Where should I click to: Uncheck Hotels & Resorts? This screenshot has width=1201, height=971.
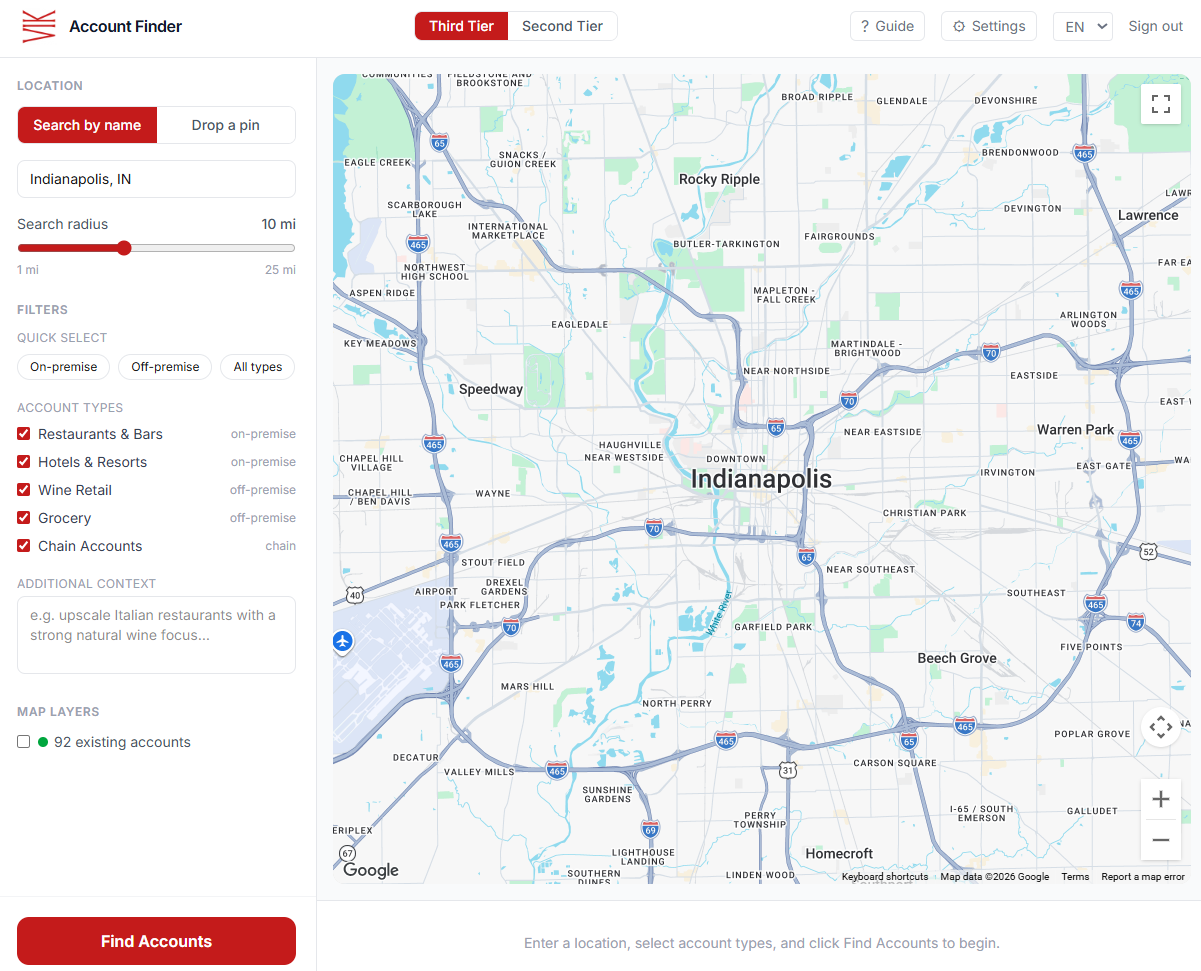[x=24, y=462]
